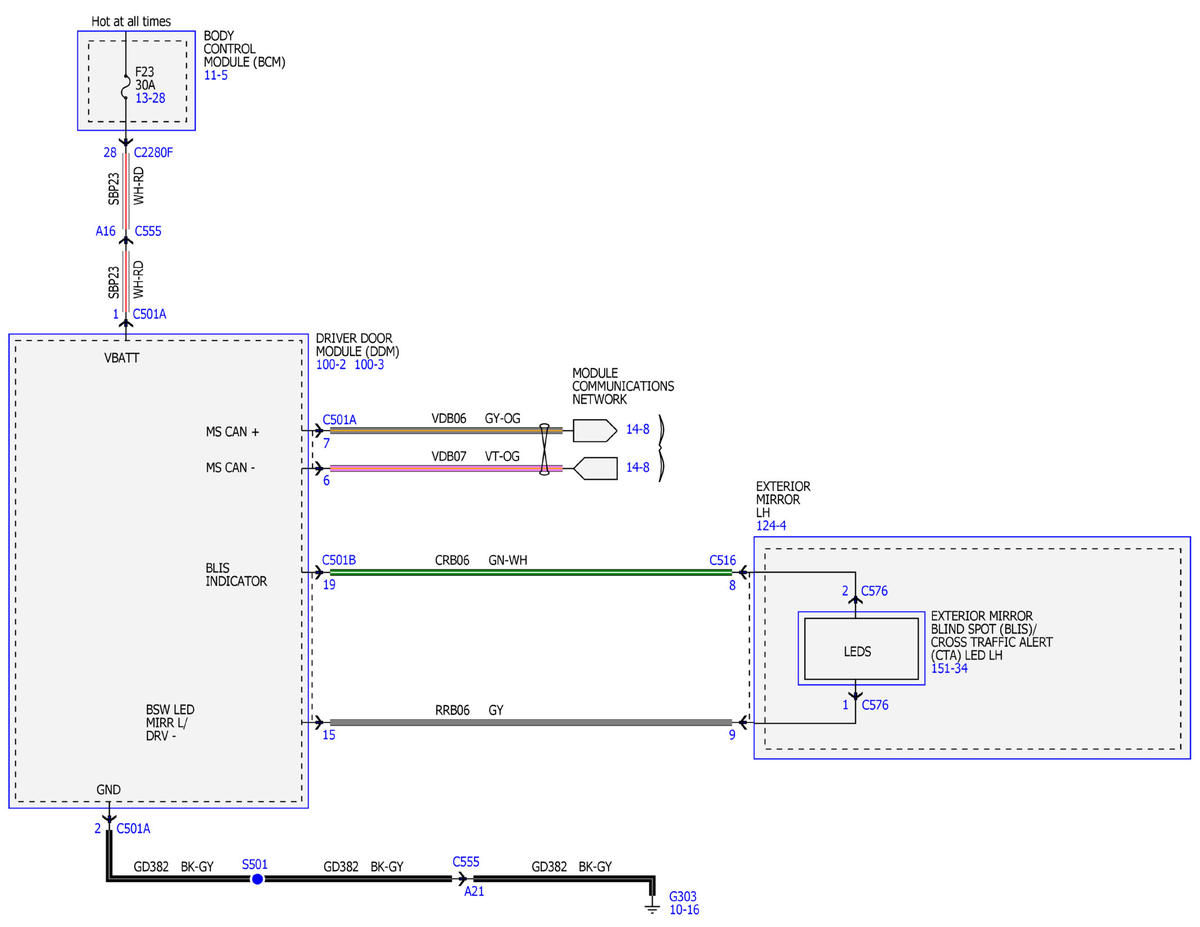This screenshot has height=927, width=1200.
Task: Click the G303 ground symbol
Action: [651, 905]
